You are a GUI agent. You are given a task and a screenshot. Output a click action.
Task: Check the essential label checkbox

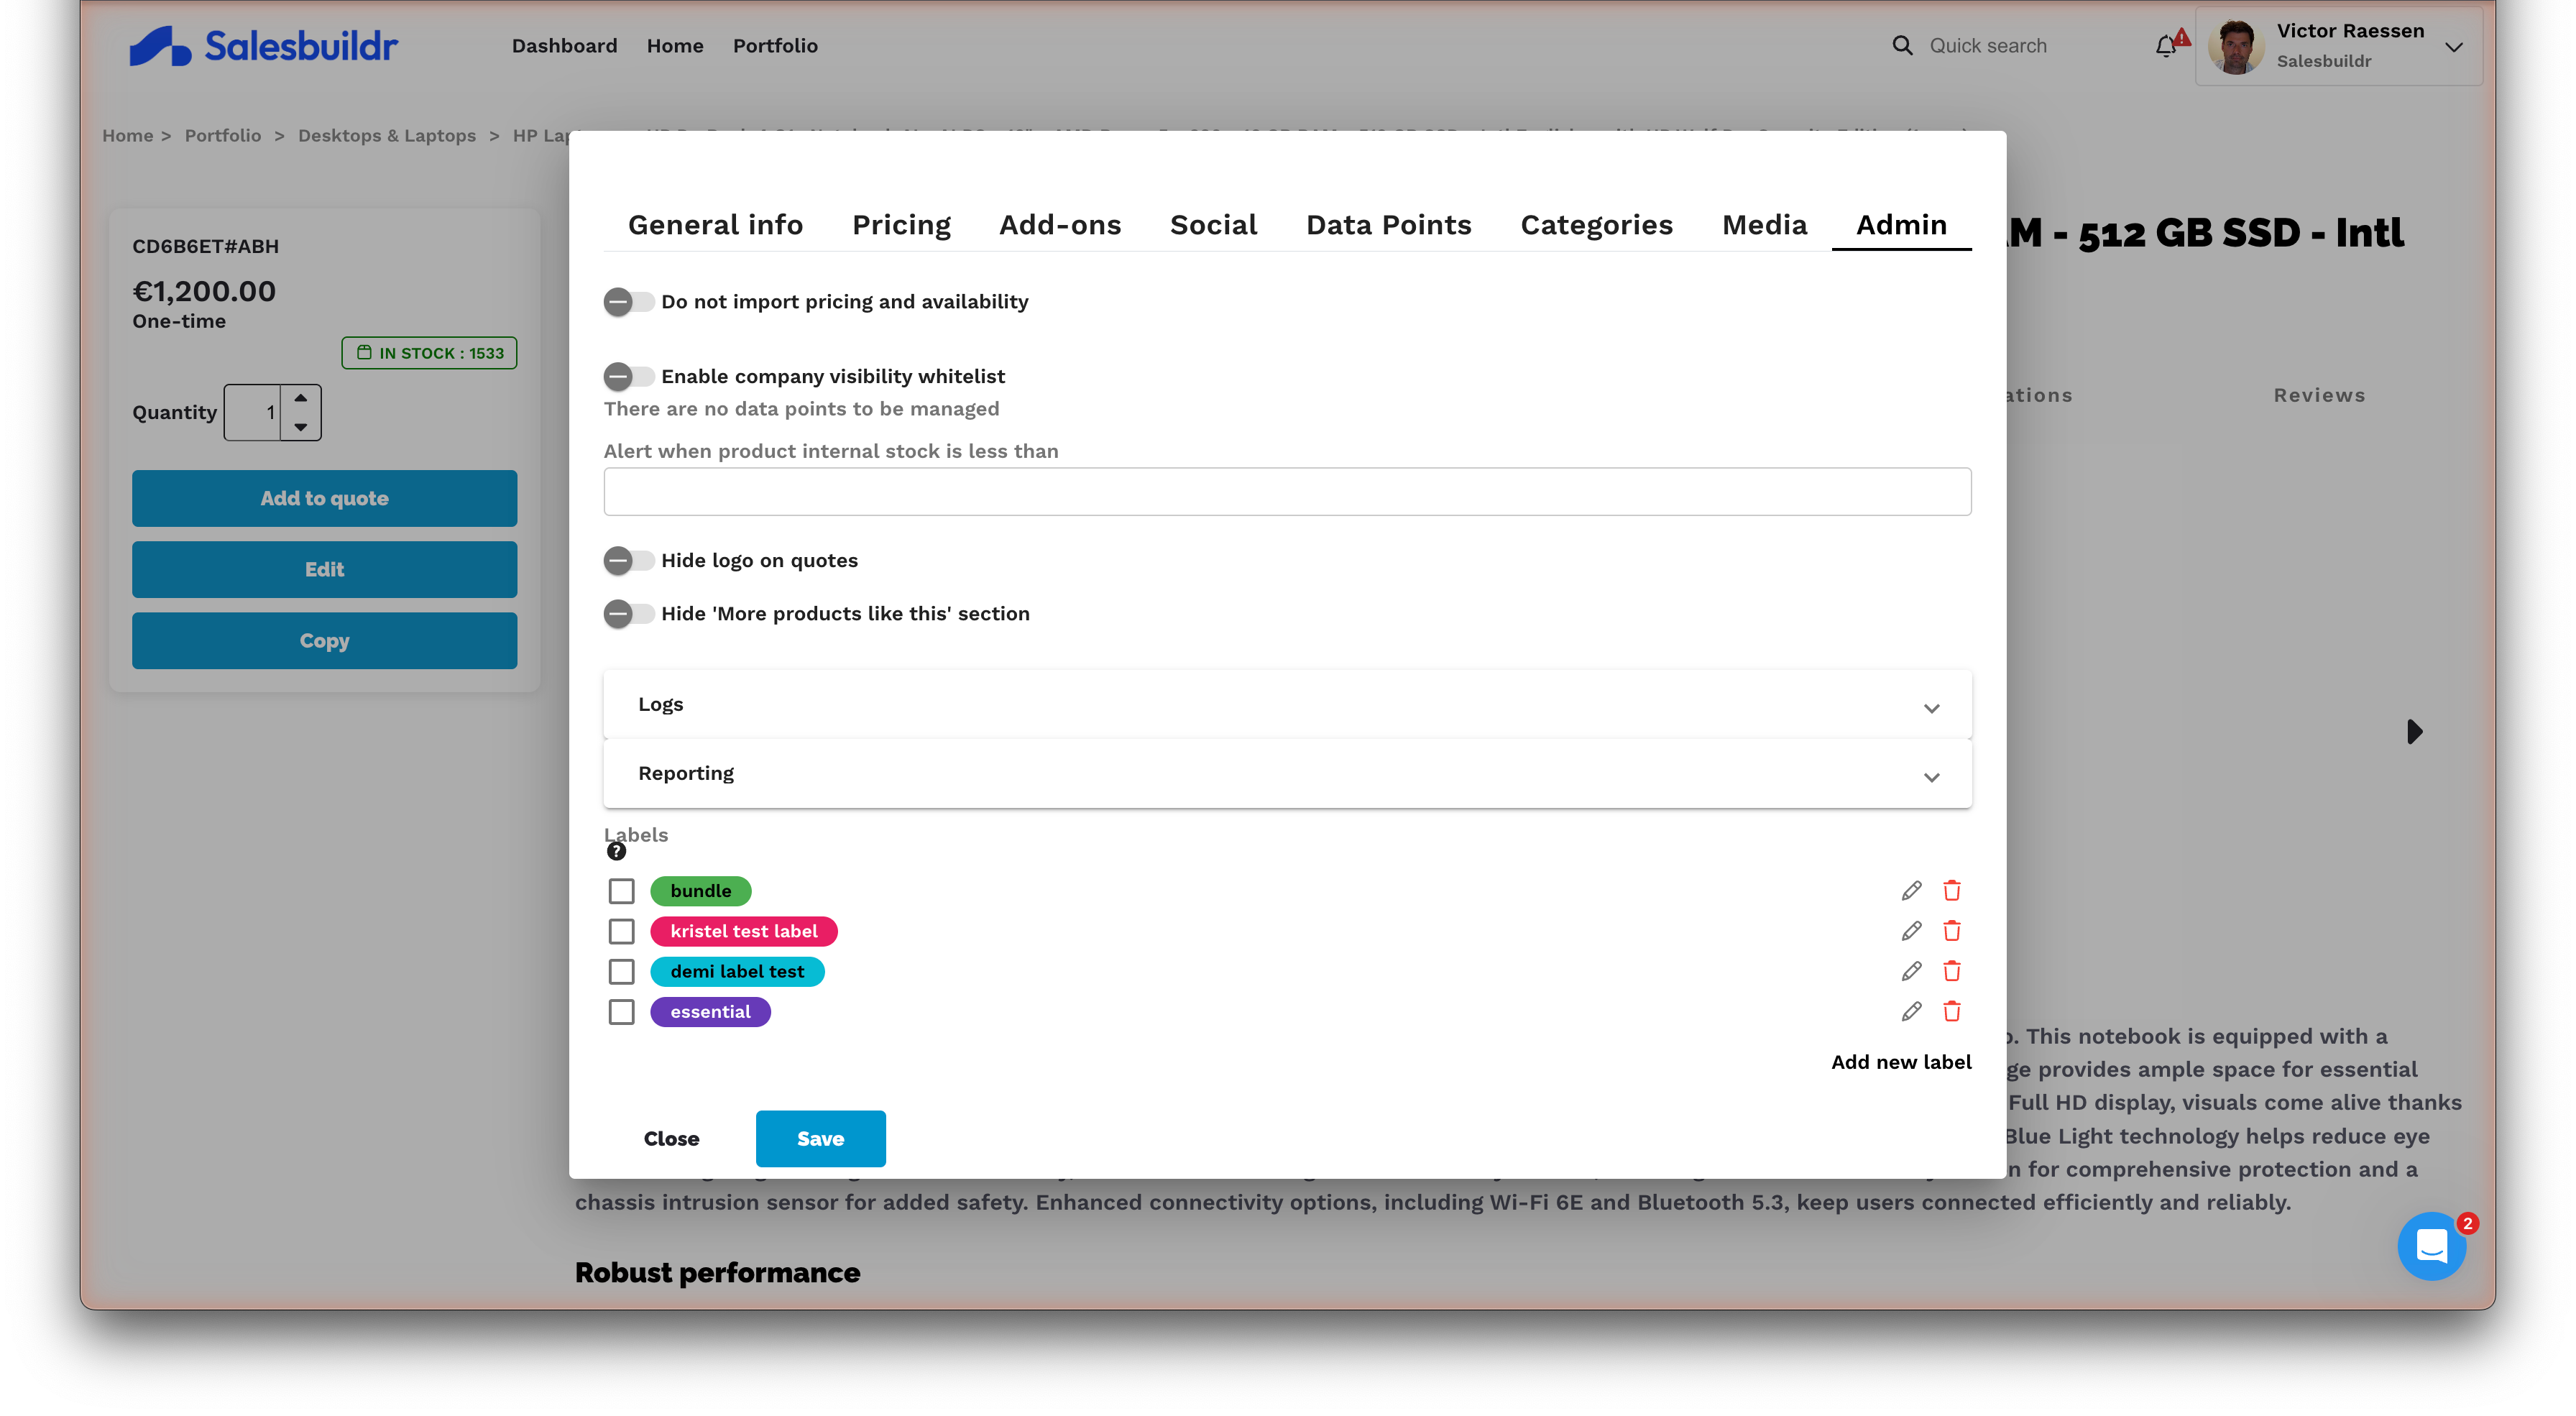pyautogui.click(x=621, y=1011)
